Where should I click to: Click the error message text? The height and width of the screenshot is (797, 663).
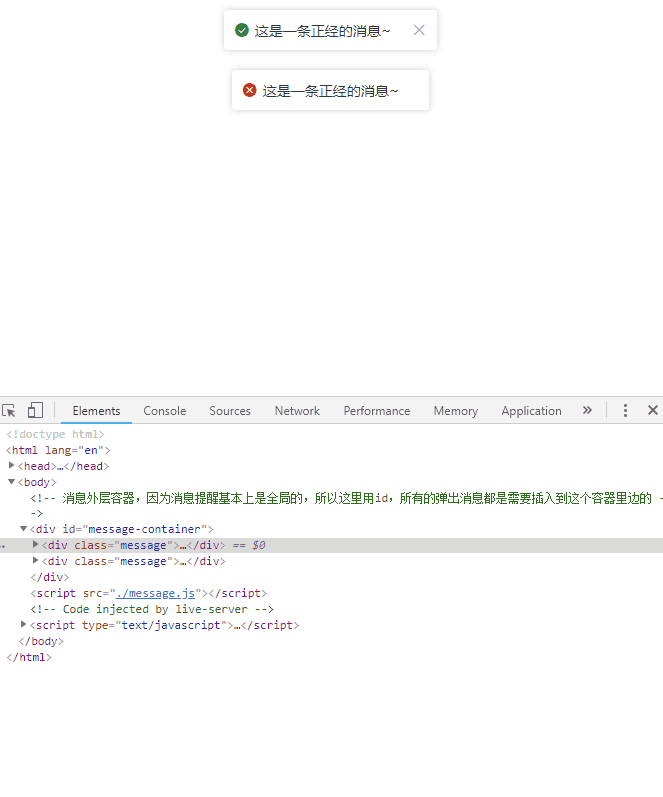point(330,91)
